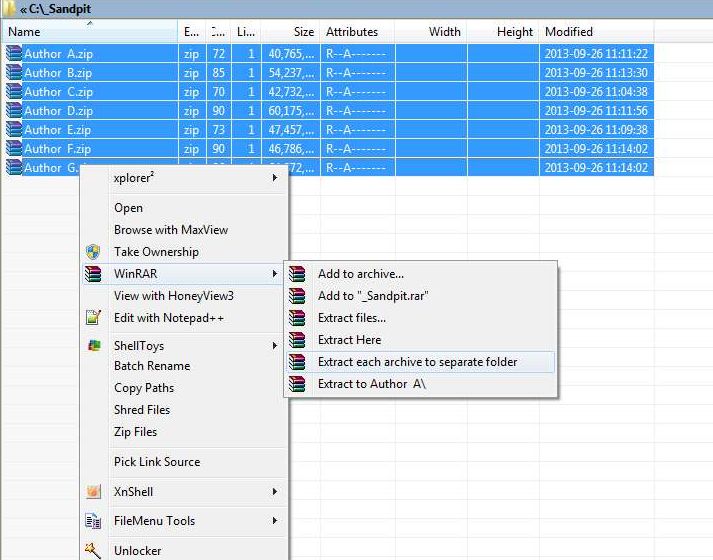Select the Author A.zip file name

pyautogui.click(x=59, y=54)
